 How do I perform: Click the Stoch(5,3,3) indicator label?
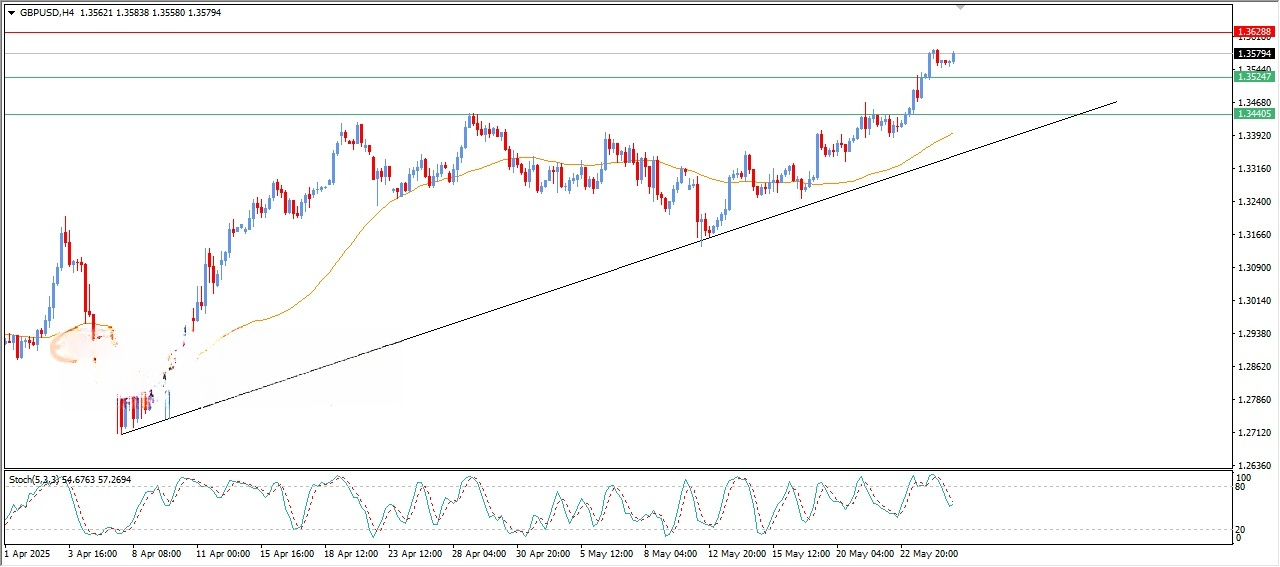pos(34,480)
